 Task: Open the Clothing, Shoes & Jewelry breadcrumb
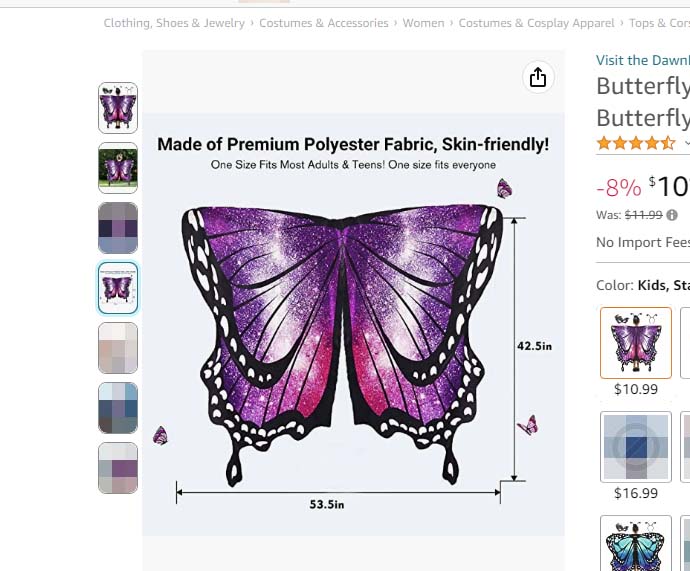point(174,23)
